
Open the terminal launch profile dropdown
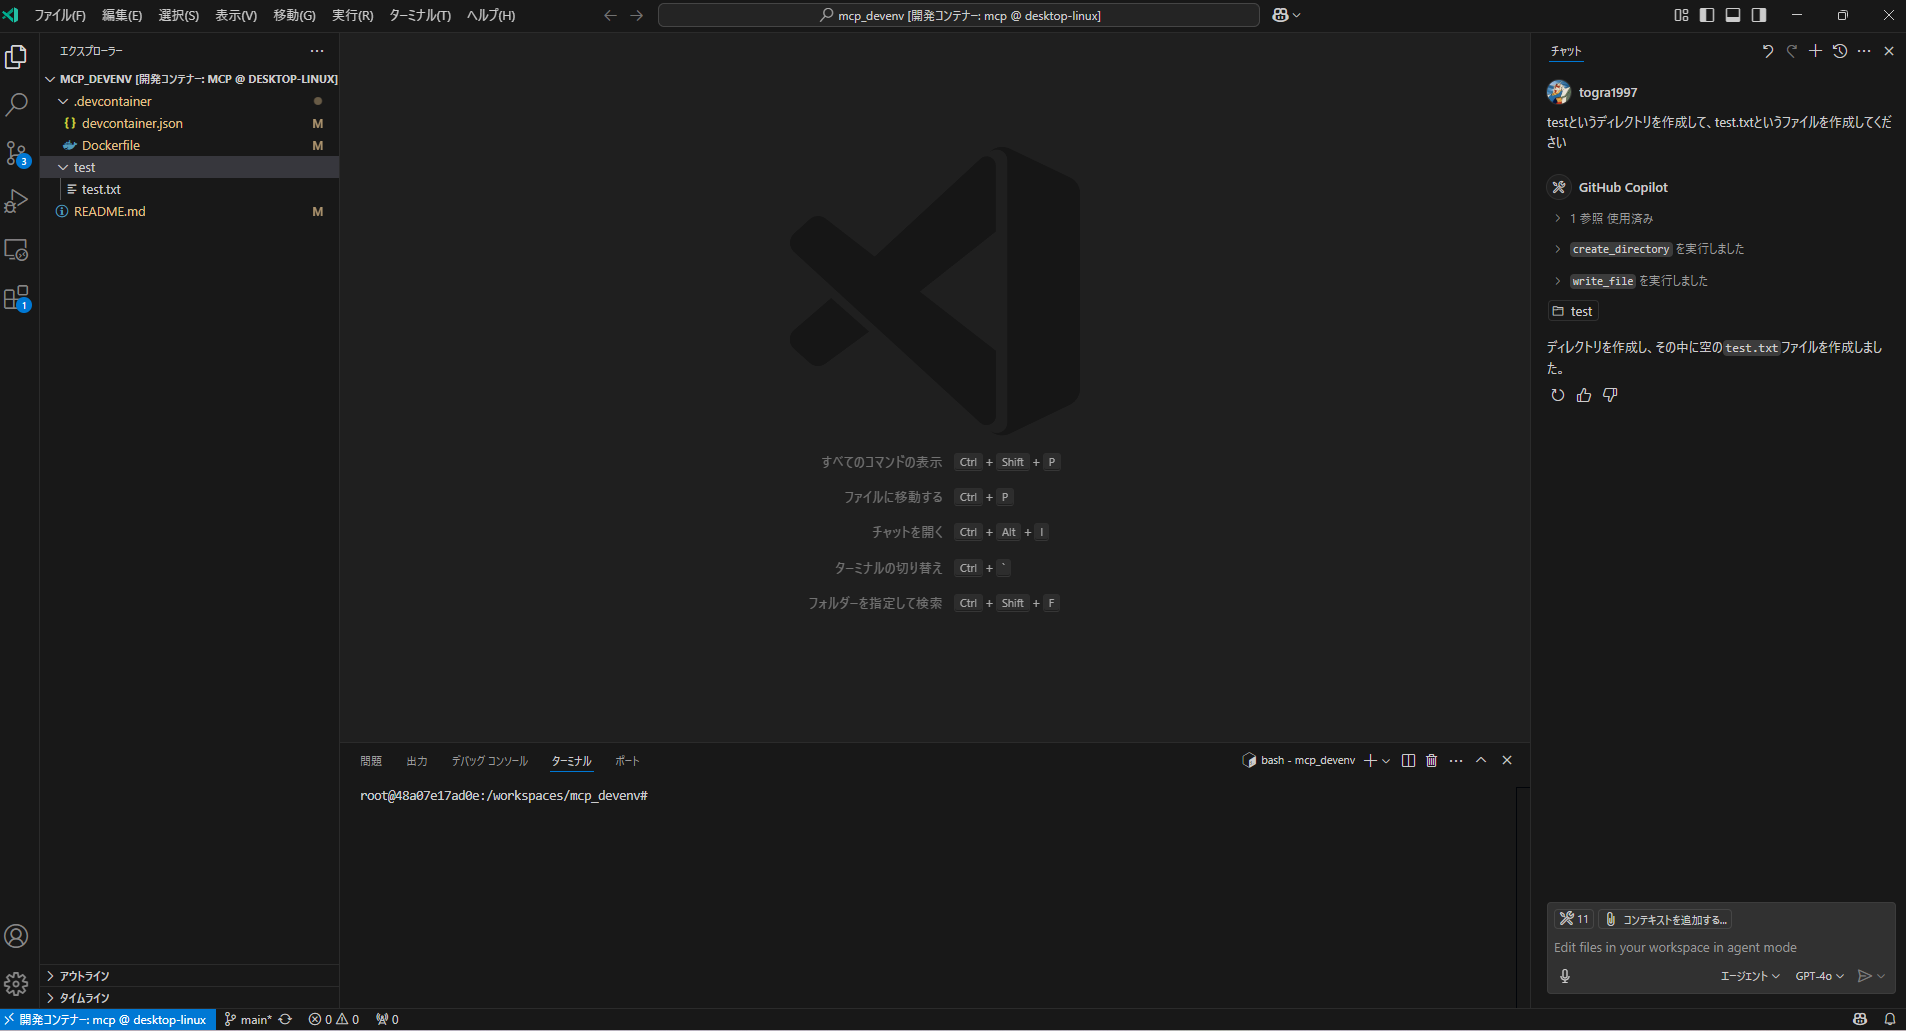(x=1386, y=761)
